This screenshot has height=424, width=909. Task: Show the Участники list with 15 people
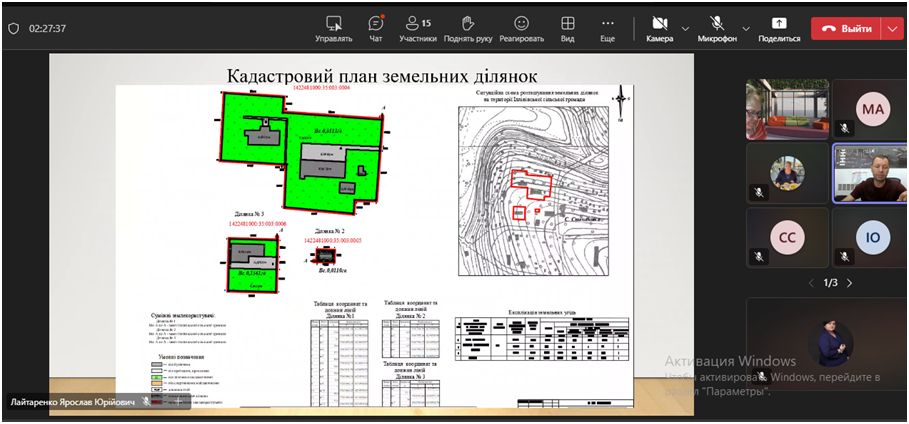click(x=418, y=28)
